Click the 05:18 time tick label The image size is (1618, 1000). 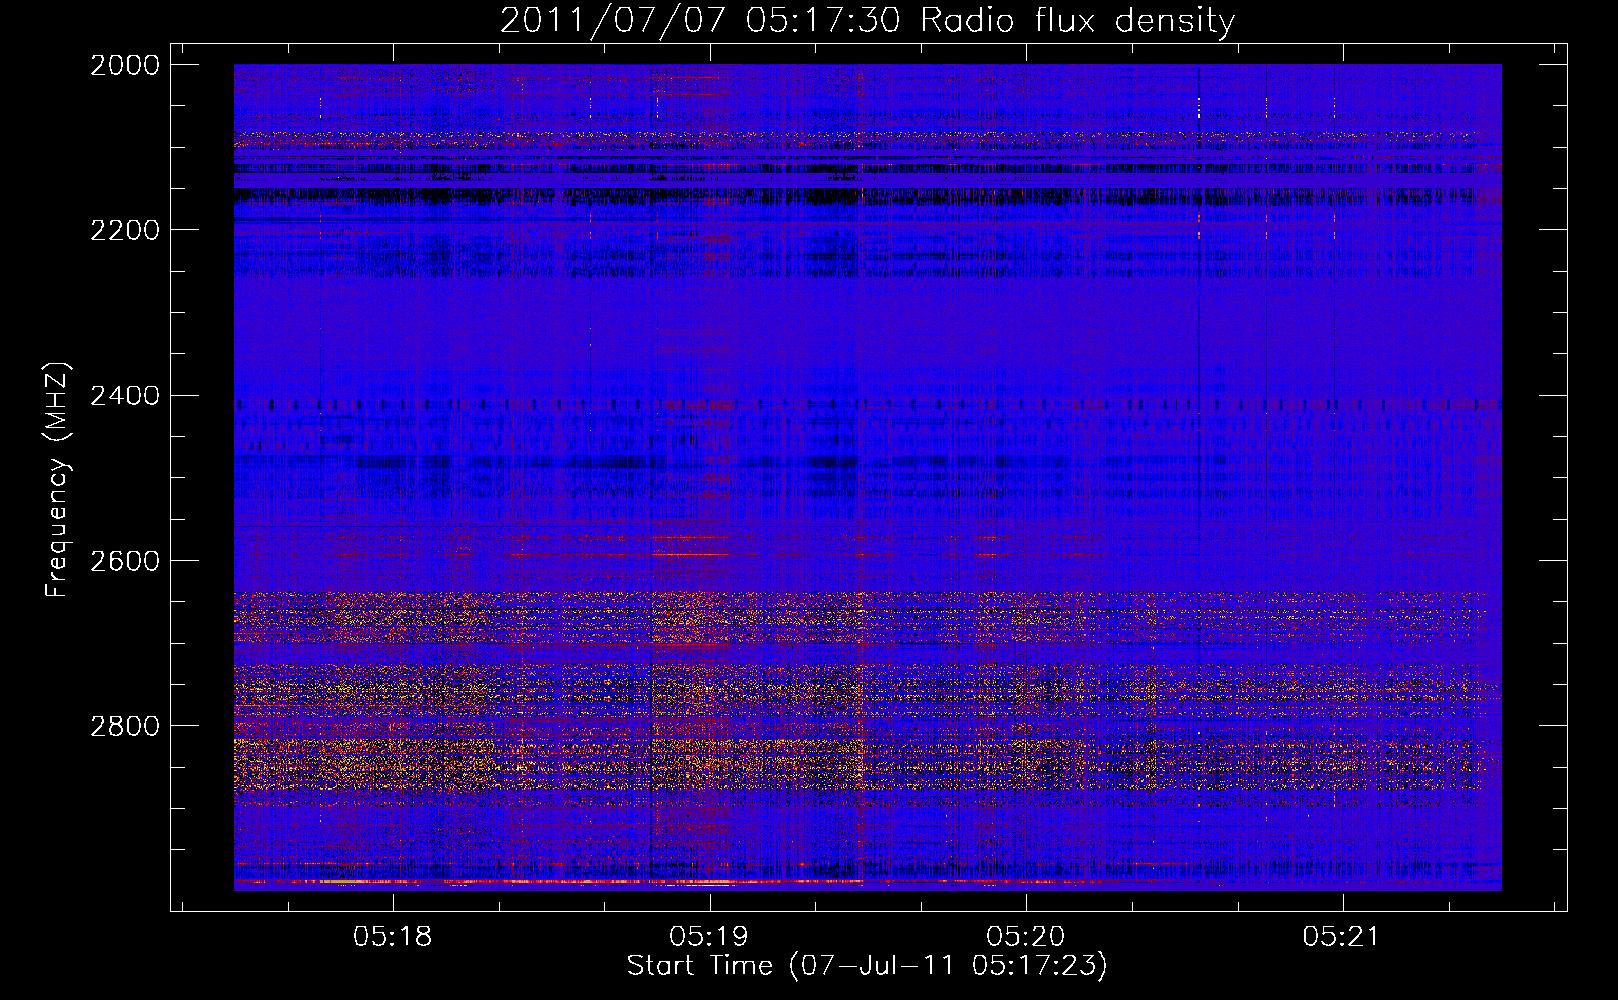[x=393, y=937]
